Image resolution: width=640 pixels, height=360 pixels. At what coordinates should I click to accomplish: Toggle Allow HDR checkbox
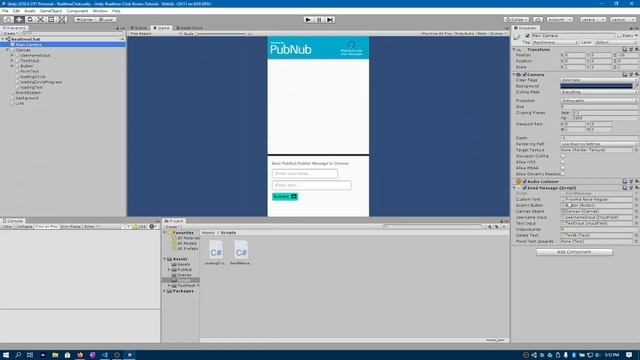(562, 162)
